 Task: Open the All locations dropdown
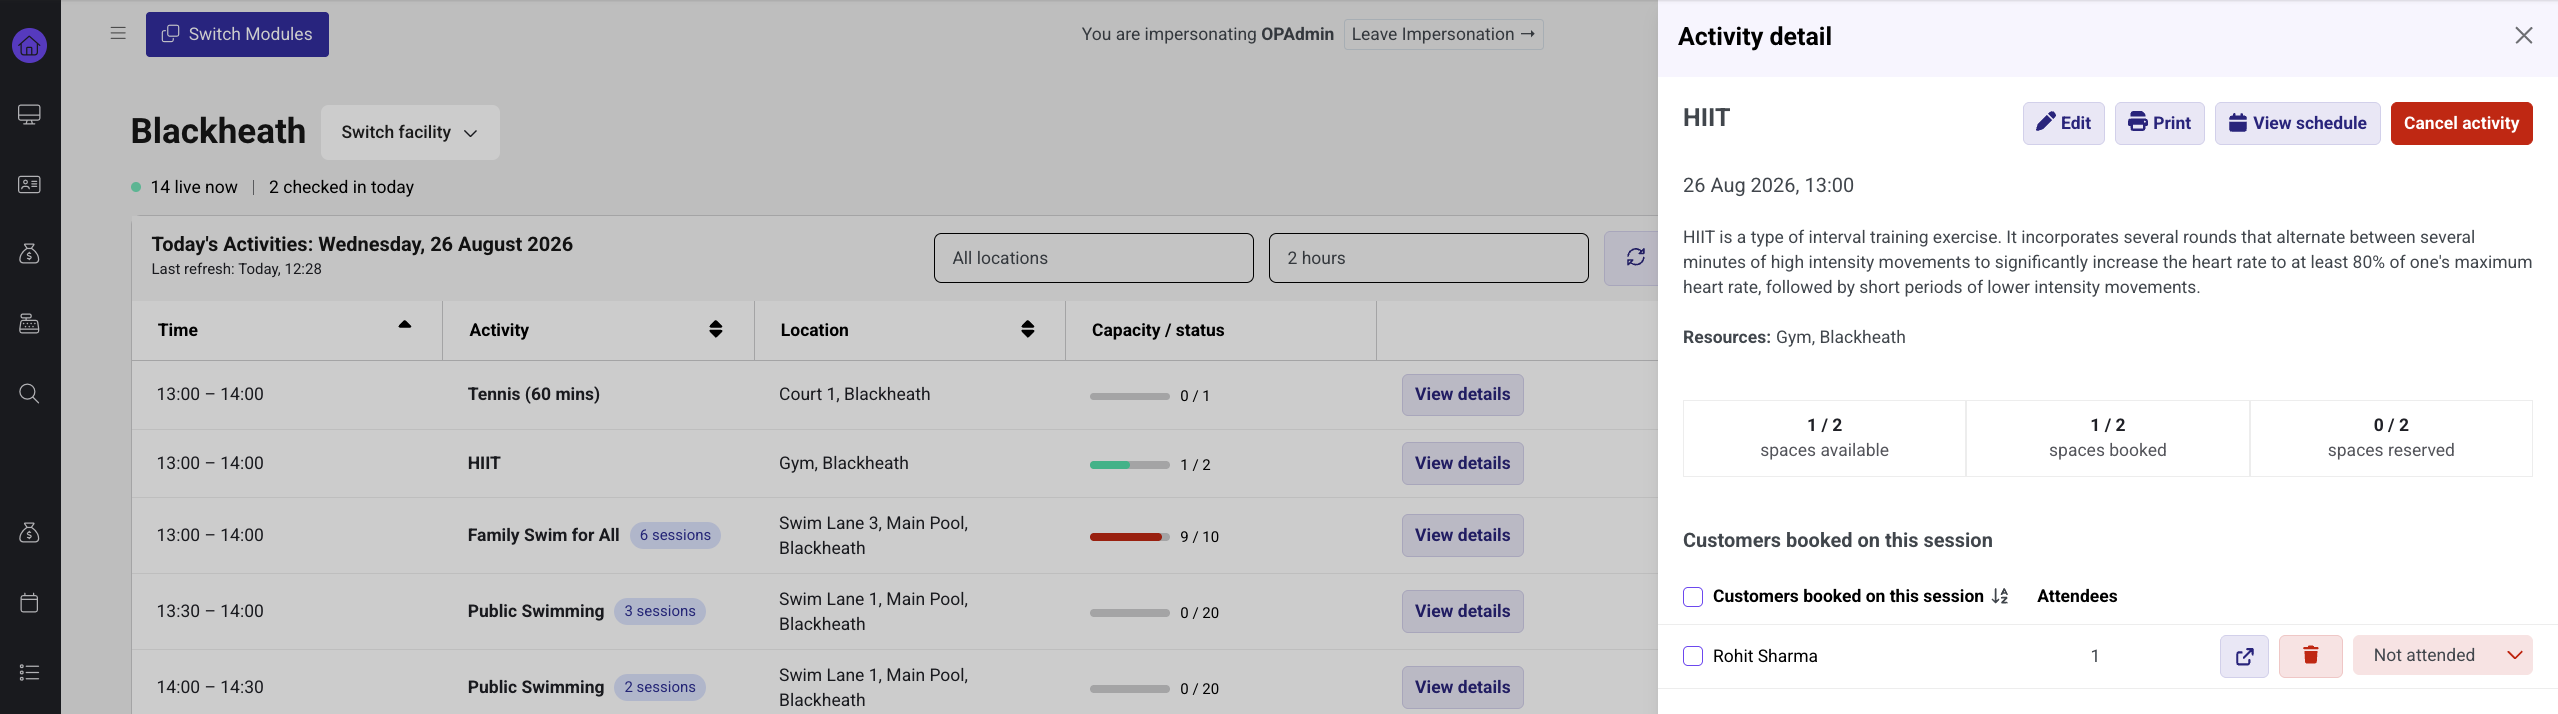point(1093,258)
